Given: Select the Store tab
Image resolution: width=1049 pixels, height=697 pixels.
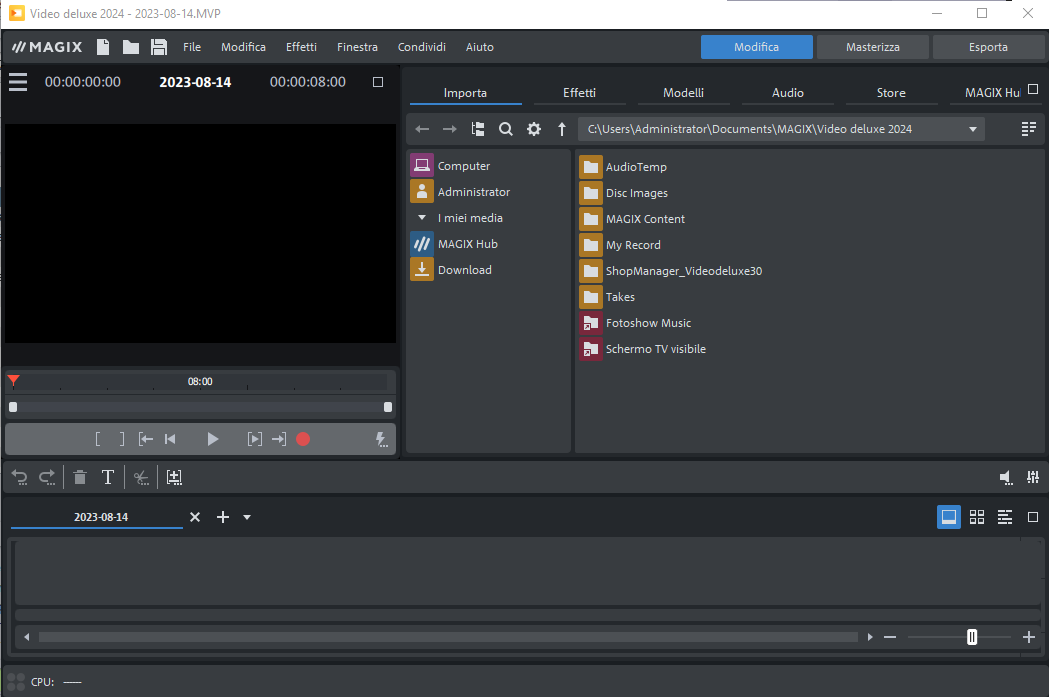Looking at the screenshot, I should (x=891, y=93).
